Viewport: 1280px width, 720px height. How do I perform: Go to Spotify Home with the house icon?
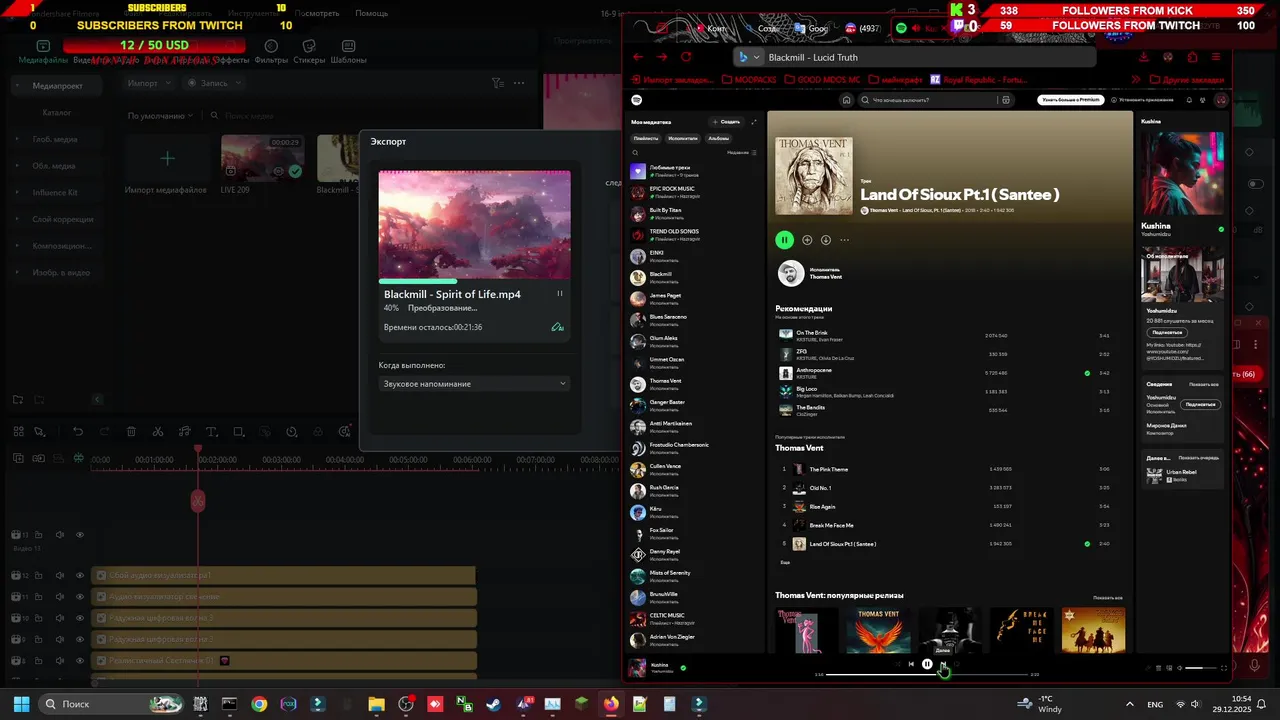[x=846, y=100]
